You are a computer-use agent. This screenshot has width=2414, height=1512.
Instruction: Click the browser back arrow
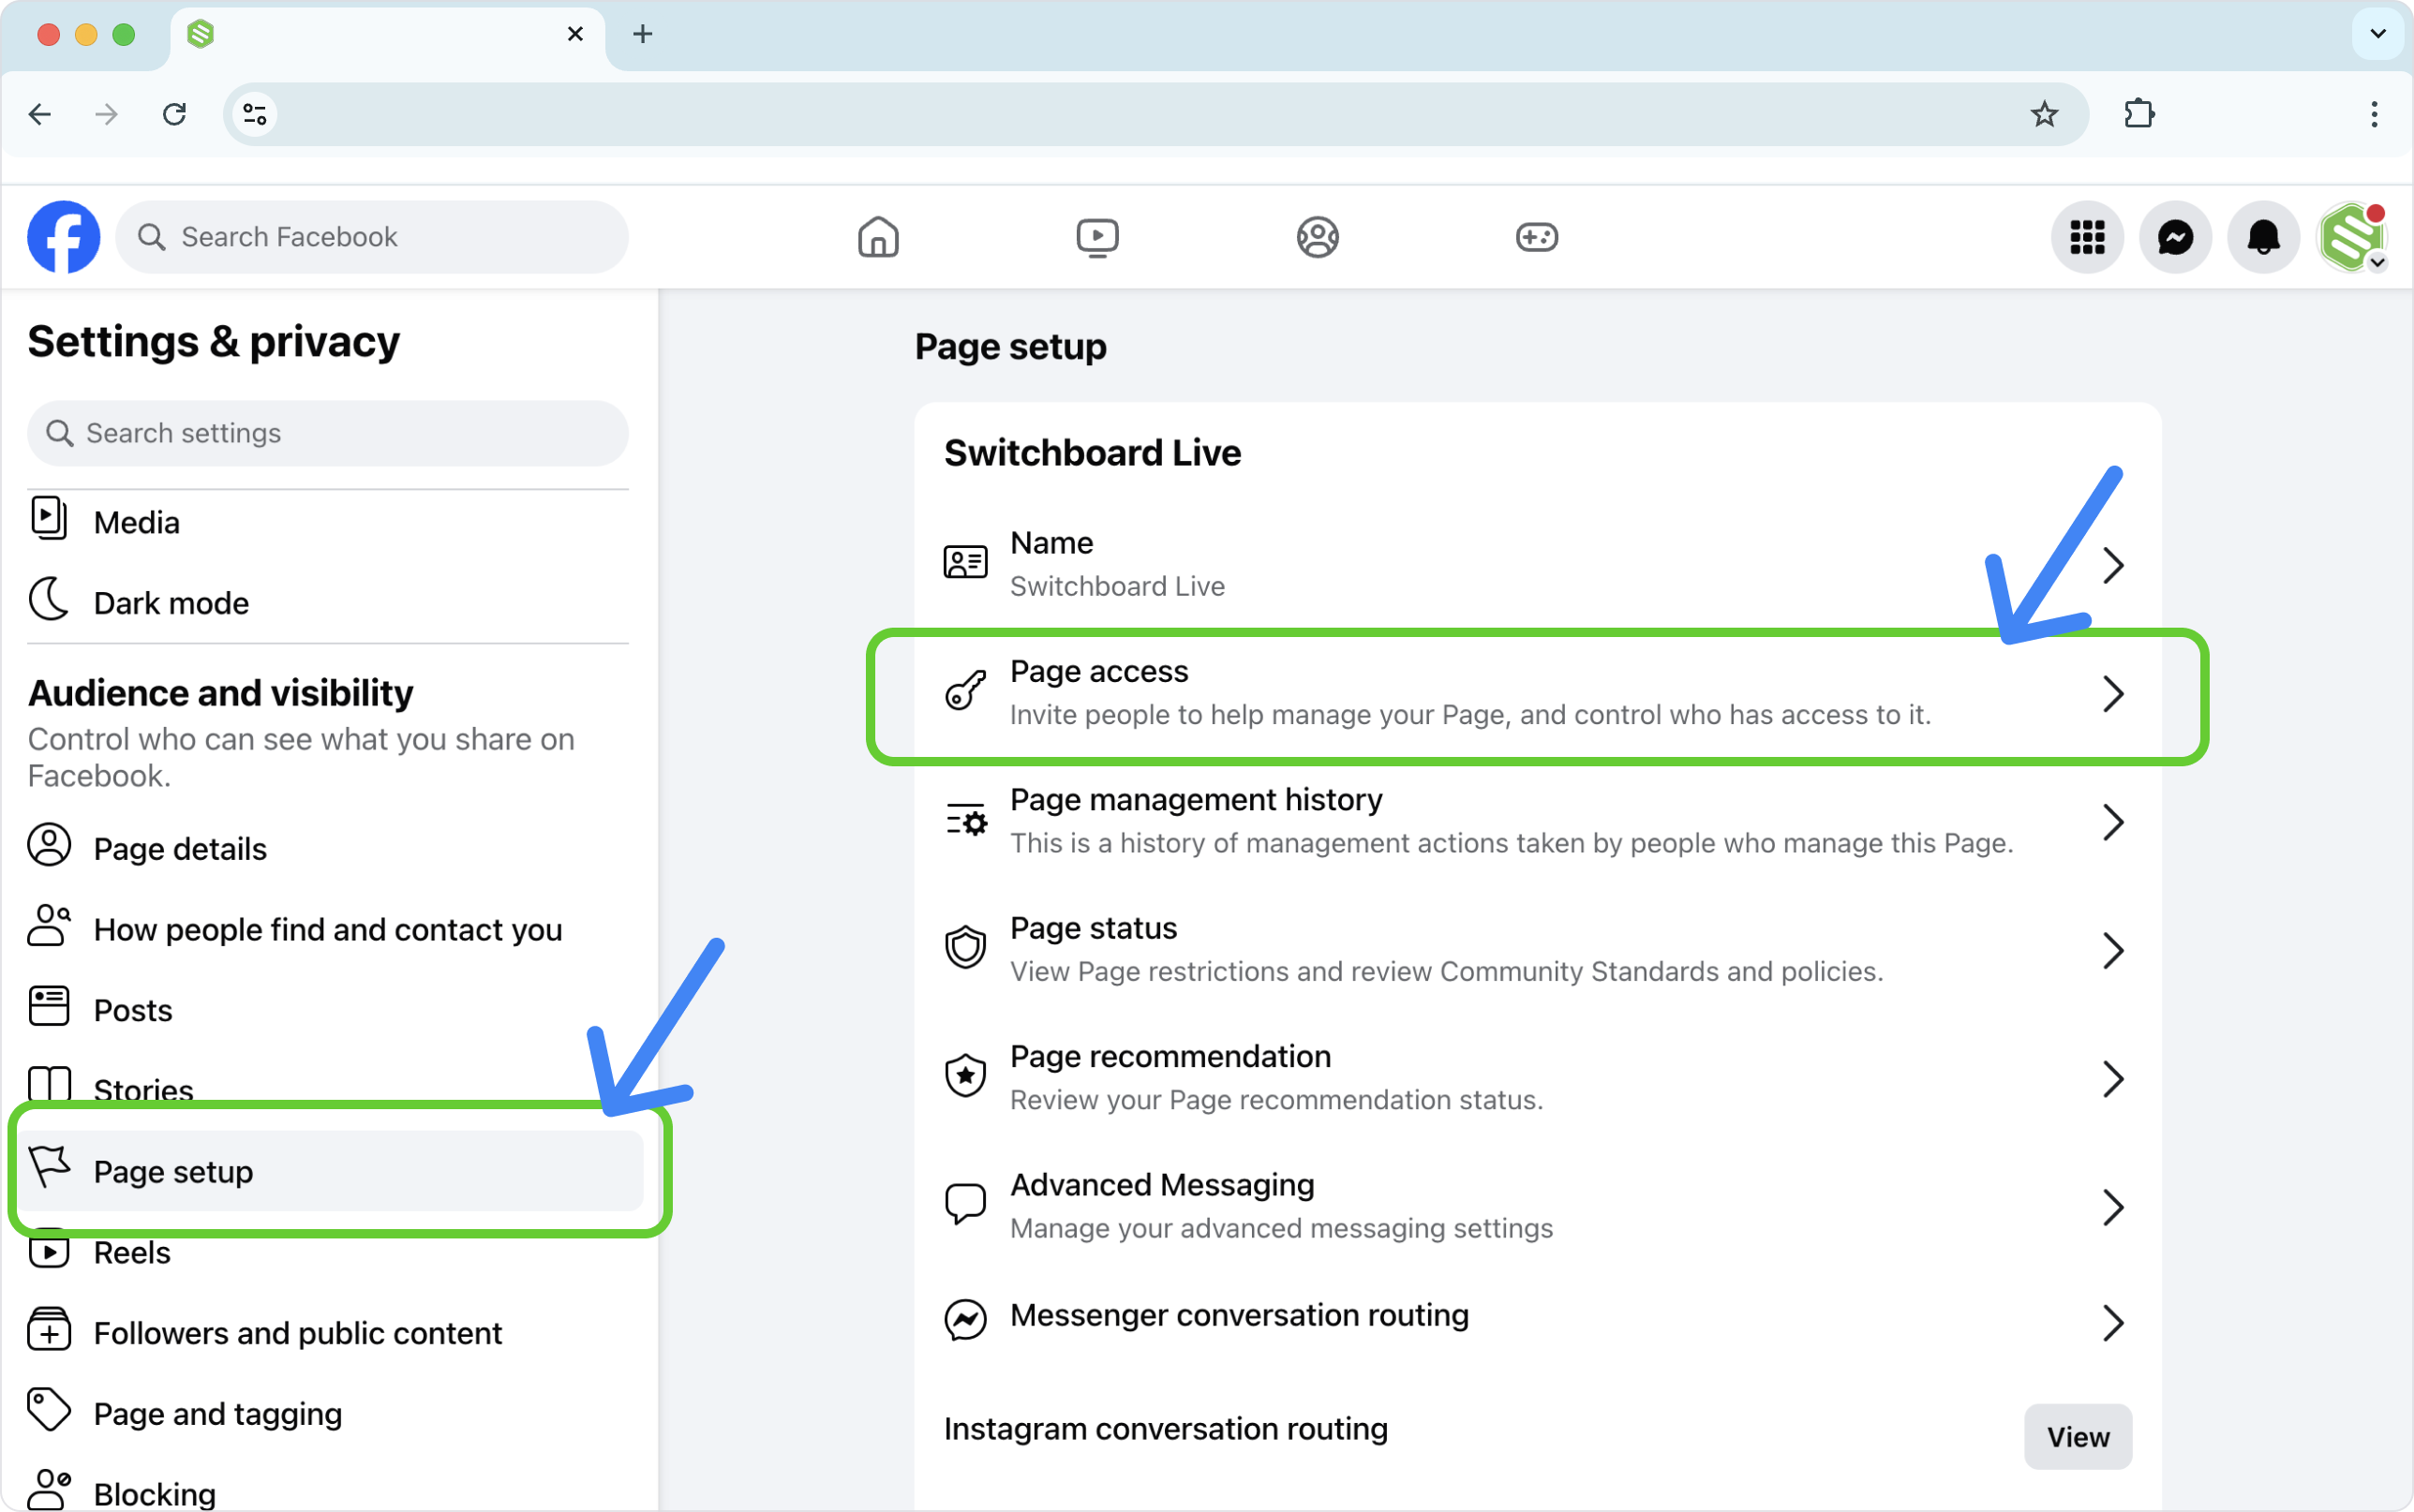40,114
